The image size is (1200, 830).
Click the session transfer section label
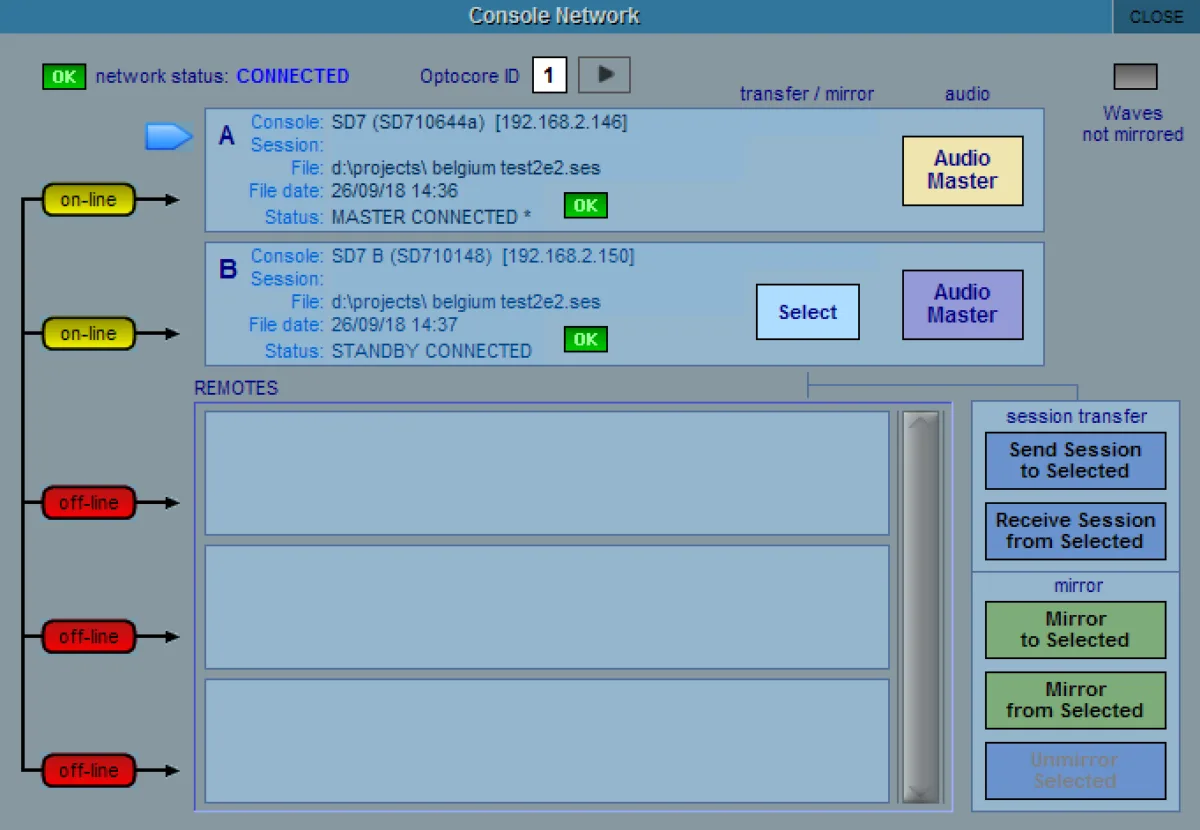(x=1077, y=416)
